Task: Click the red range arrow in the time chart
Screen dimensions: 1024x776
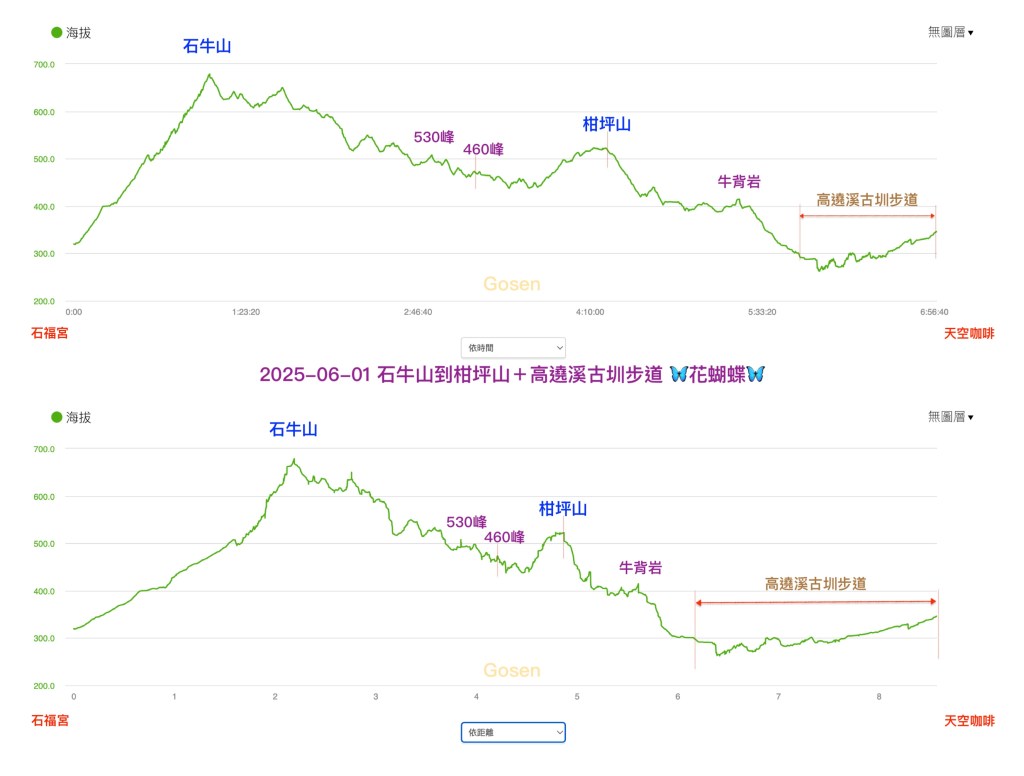Action: click(x=867, y=216)
